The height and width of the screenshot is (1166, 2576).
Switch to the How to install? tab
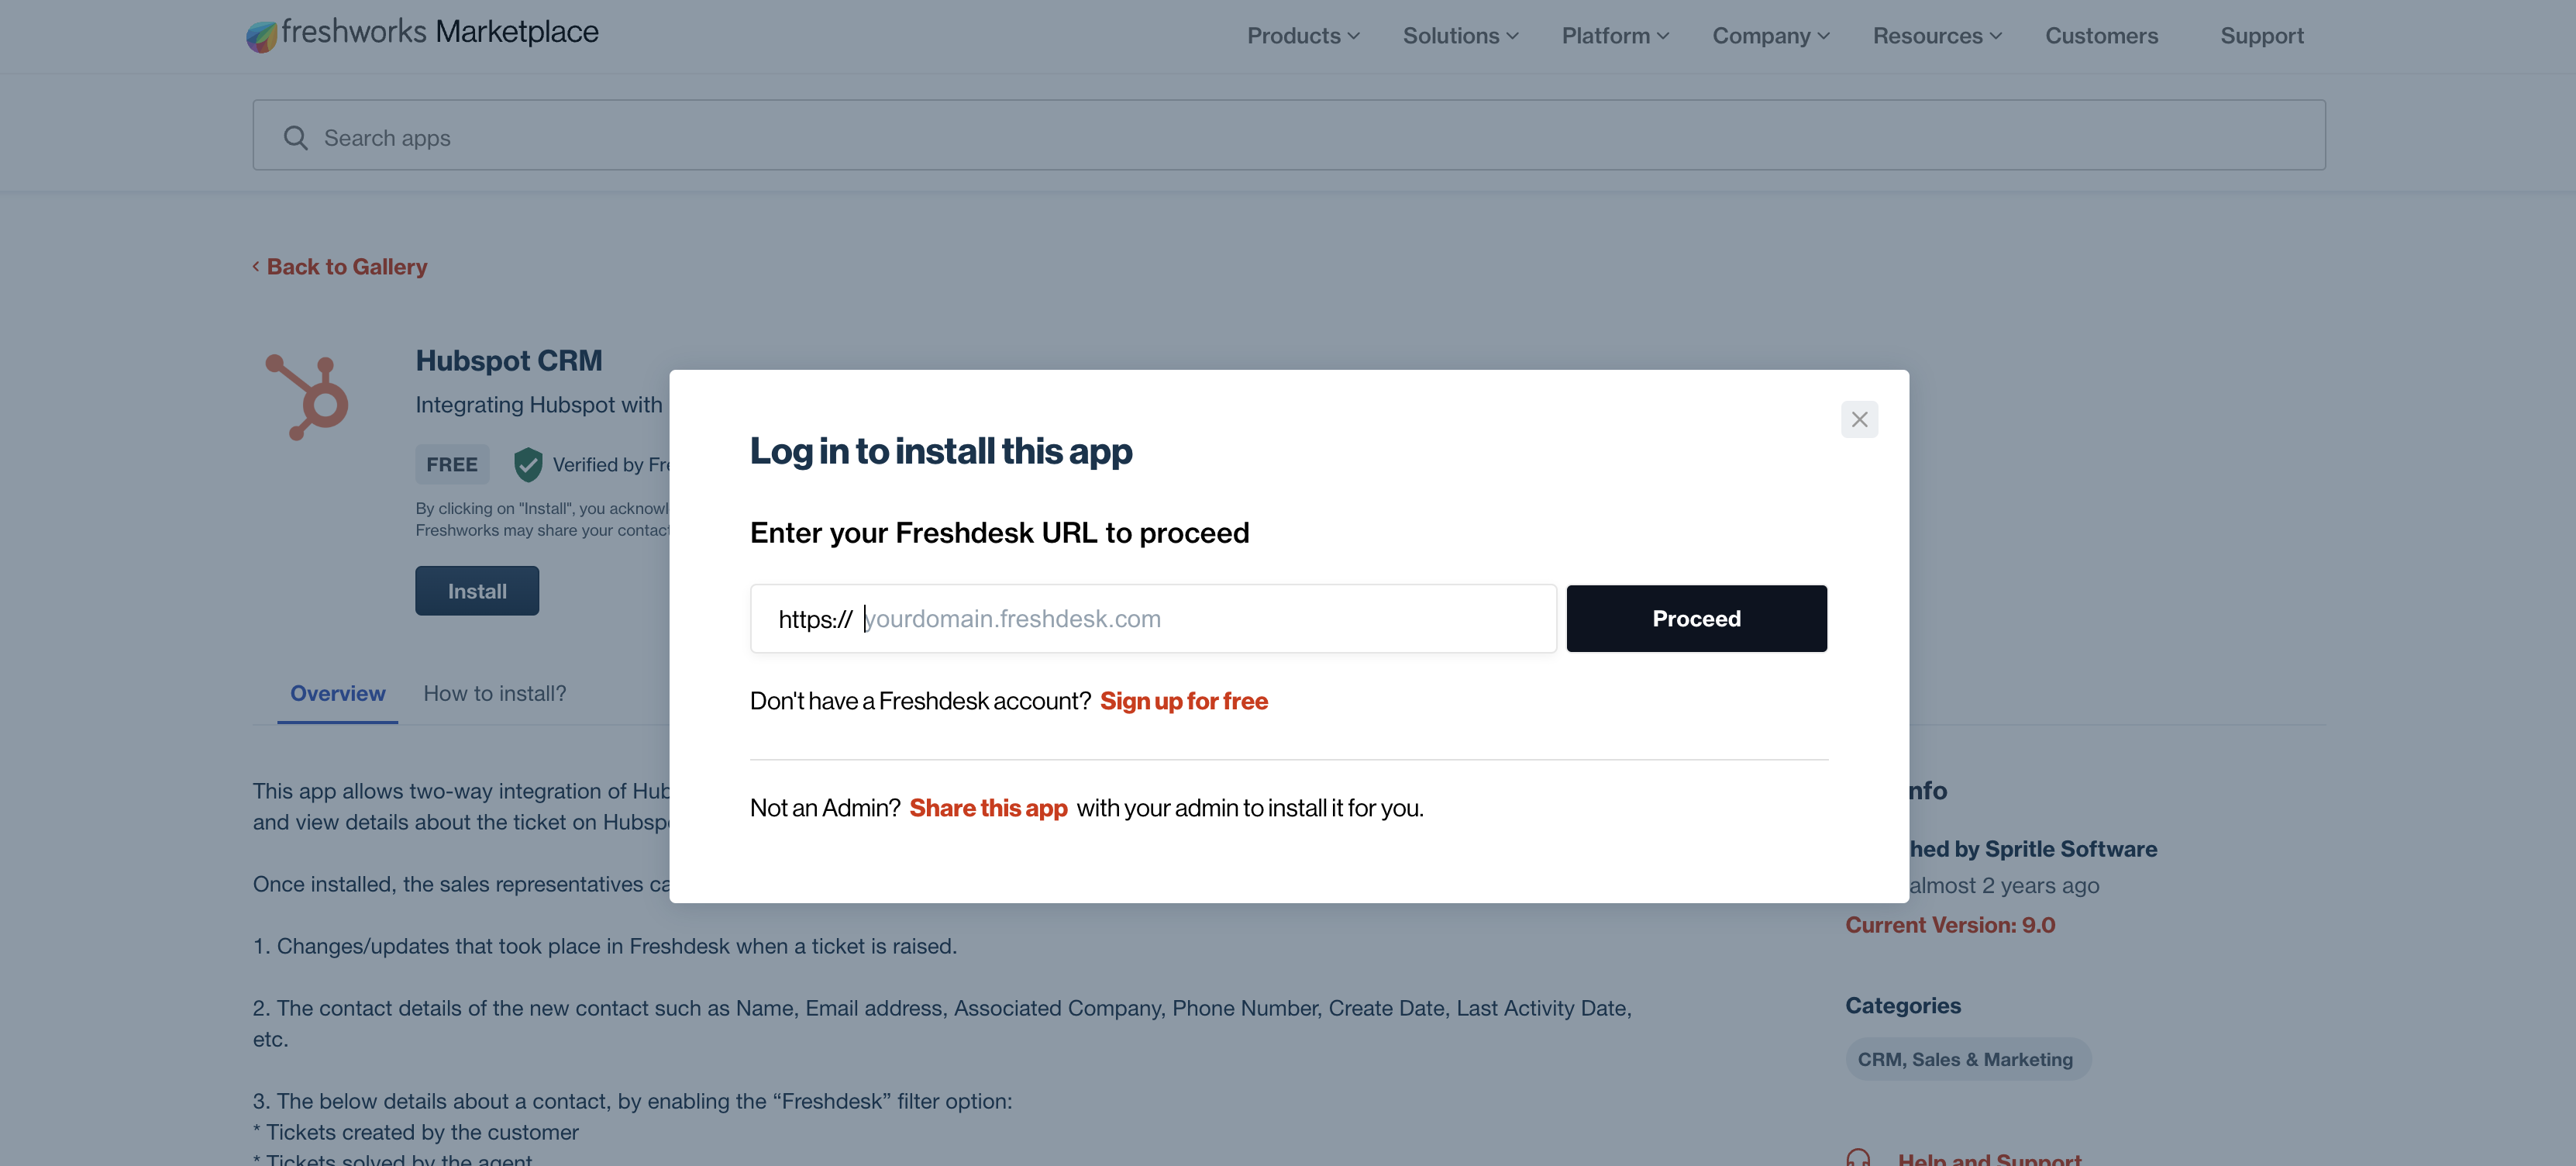[x=494, y=693]
